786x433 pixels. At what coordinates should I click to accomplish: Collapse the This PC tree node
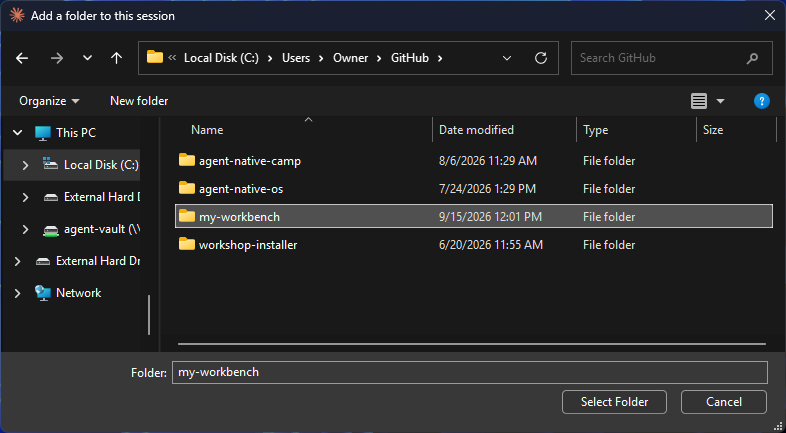[x=18, y=133]
